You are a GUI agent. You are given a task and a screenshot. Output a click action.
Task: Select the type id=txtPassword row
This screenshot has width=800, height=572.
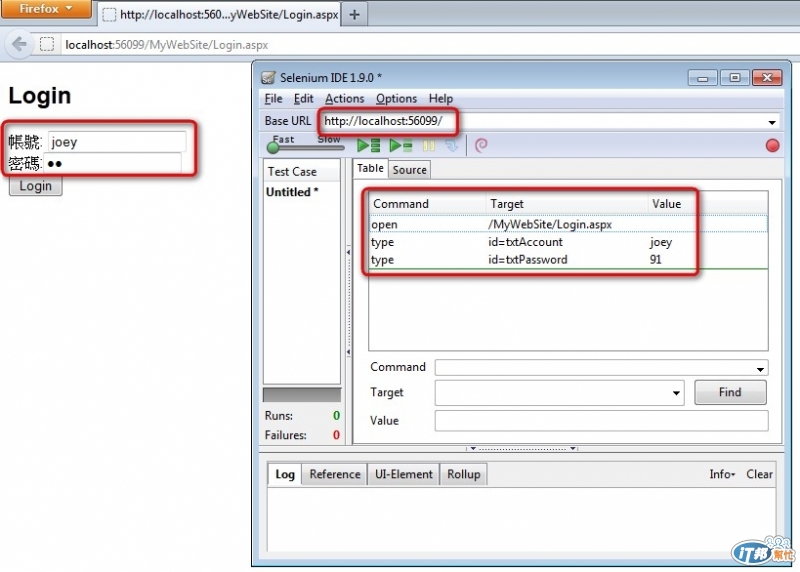(568, 260)
